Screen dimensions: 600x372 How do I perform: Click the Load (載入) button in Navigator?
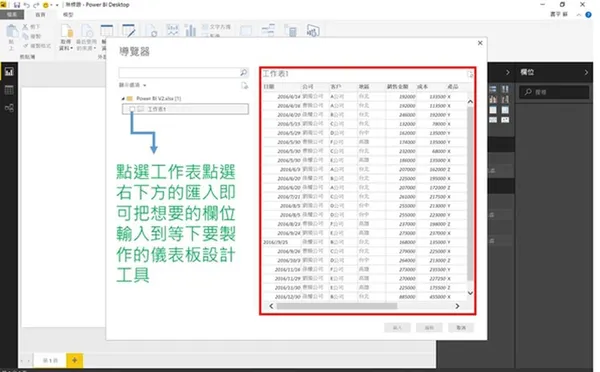point(397,328)
